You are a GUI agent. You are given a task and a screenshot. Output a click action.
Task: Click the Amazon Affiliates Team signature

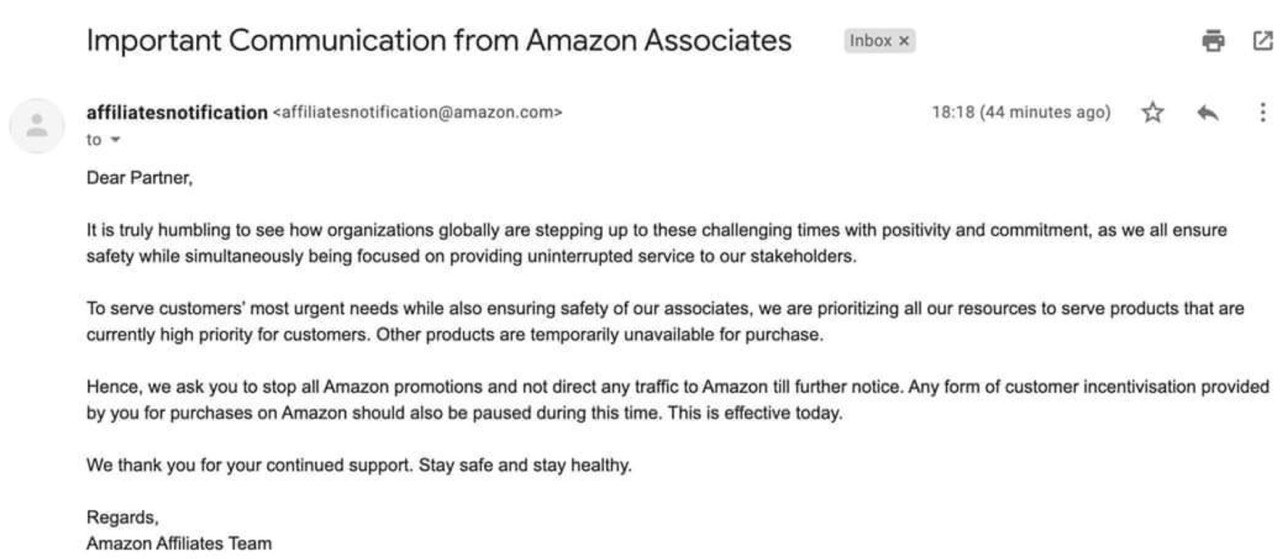point(179,545)
